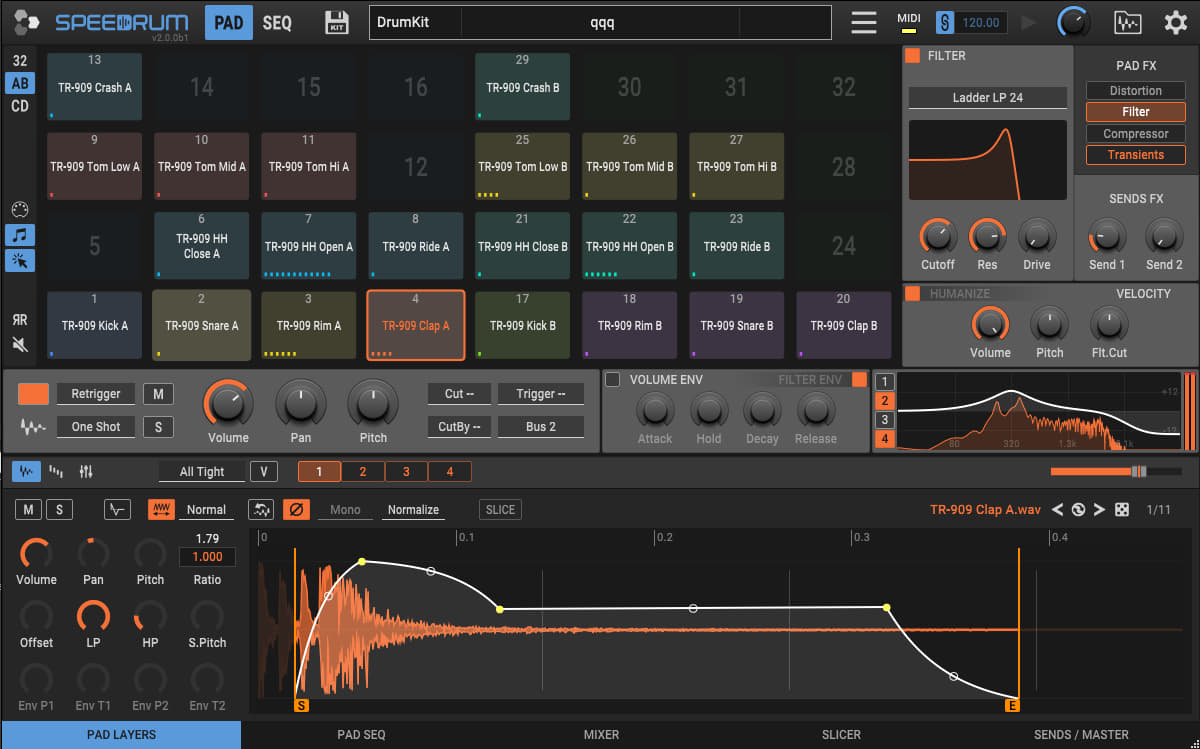Open the Cut -- group dropdown
This screenshot has width=1200, height=749.
(459, 394)
